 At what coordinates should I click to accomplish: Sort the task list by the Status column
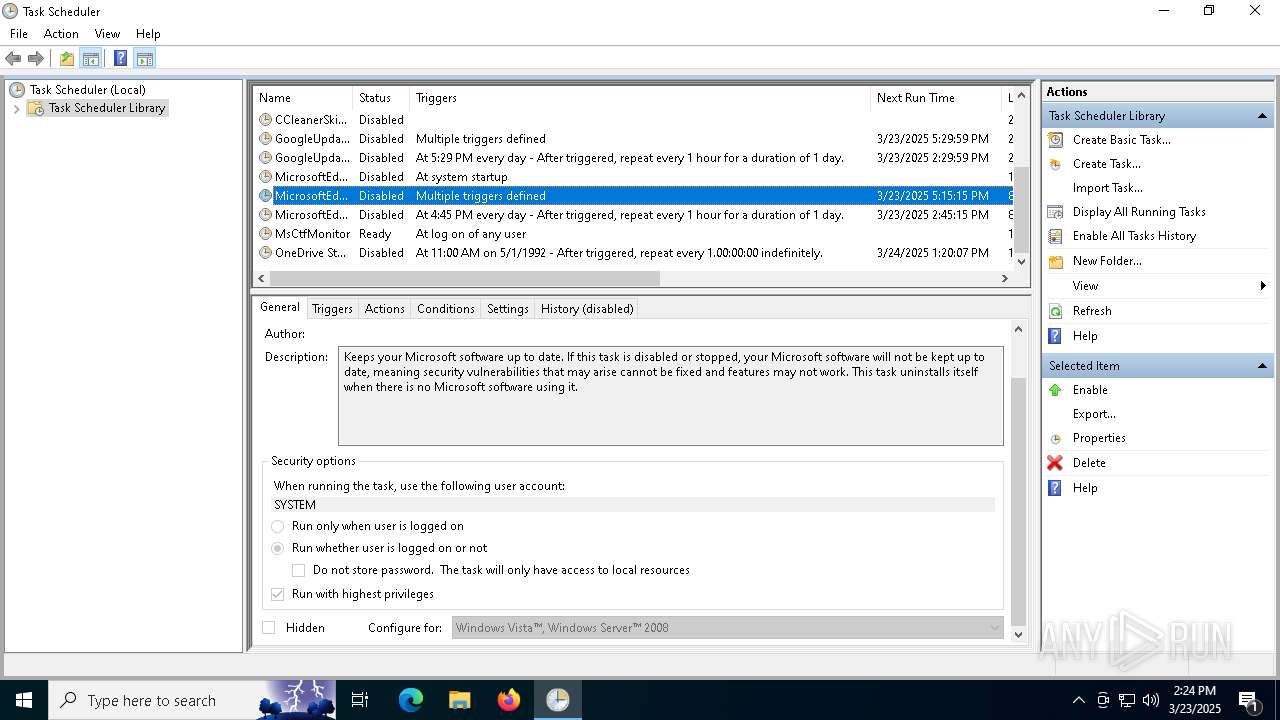click(x=381, y=98)
